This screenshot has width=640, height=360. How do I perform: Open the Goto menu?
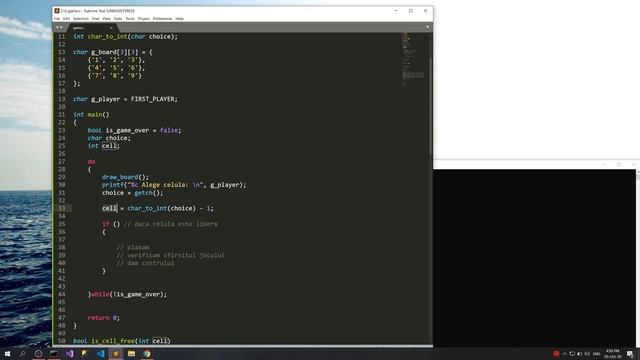(x=118, y=19)
